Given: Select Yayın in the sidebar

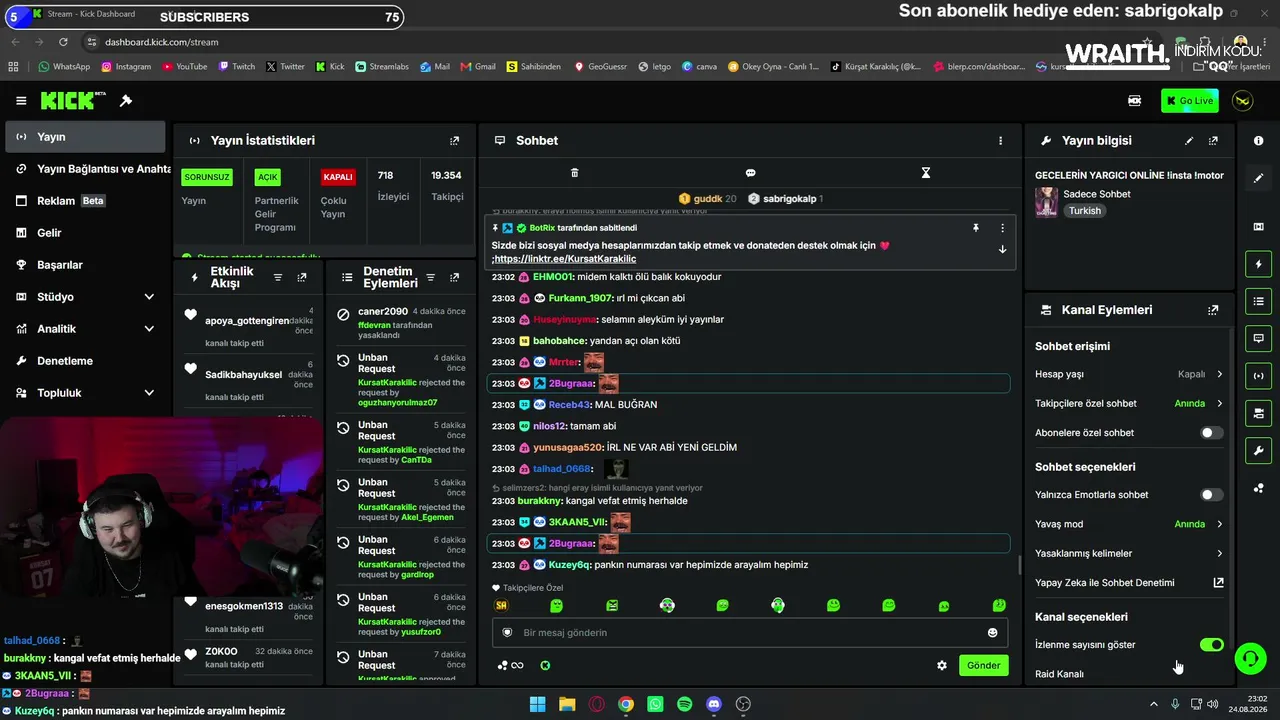Looking at the screenshot, I should click(85, 137).
